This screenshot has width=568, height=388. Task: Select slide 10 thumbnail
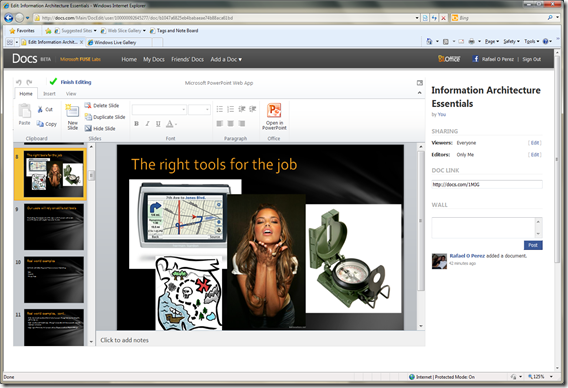coord(54,279)
